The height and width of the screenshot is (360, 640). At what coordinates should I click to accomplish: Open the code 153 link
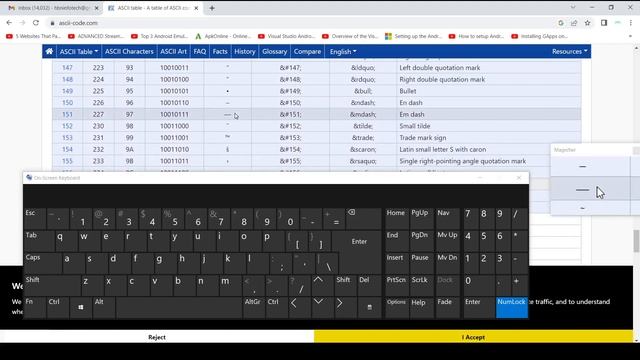[x=67, y=138]
